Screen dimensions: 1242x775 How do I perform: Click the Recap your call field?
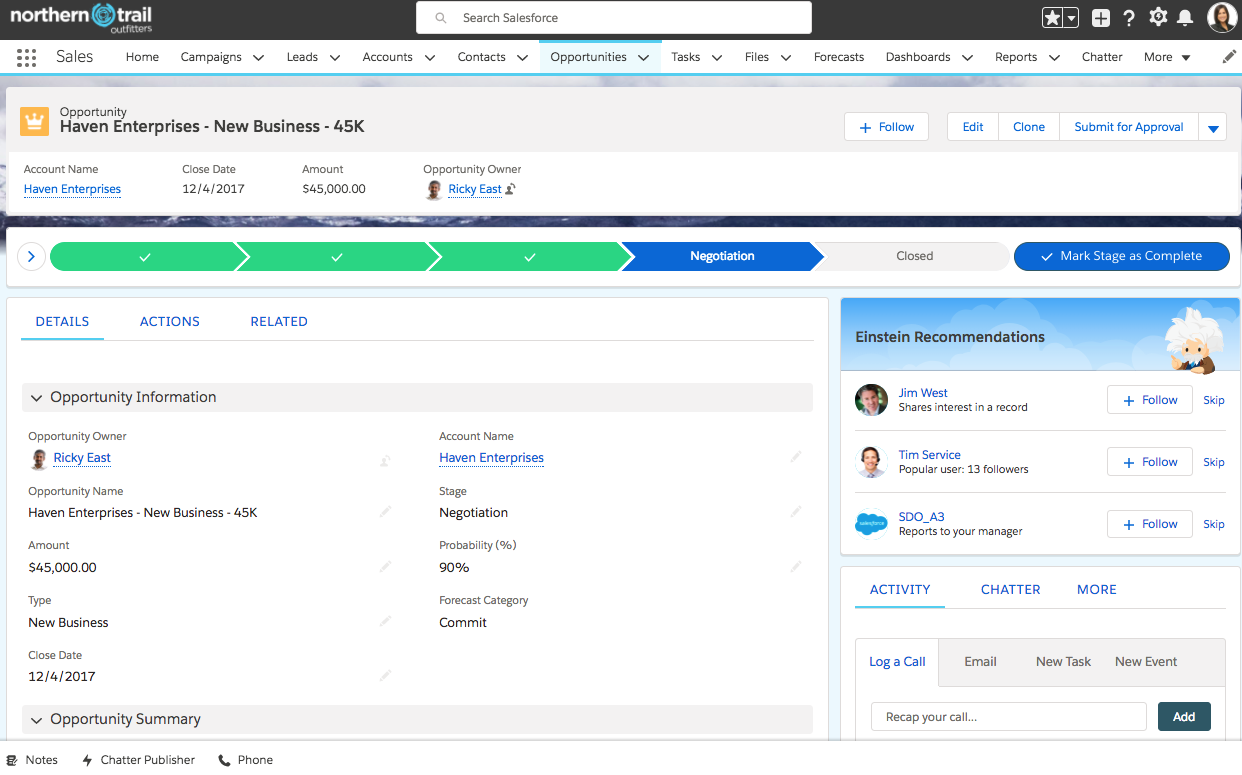pos(1009,717)
